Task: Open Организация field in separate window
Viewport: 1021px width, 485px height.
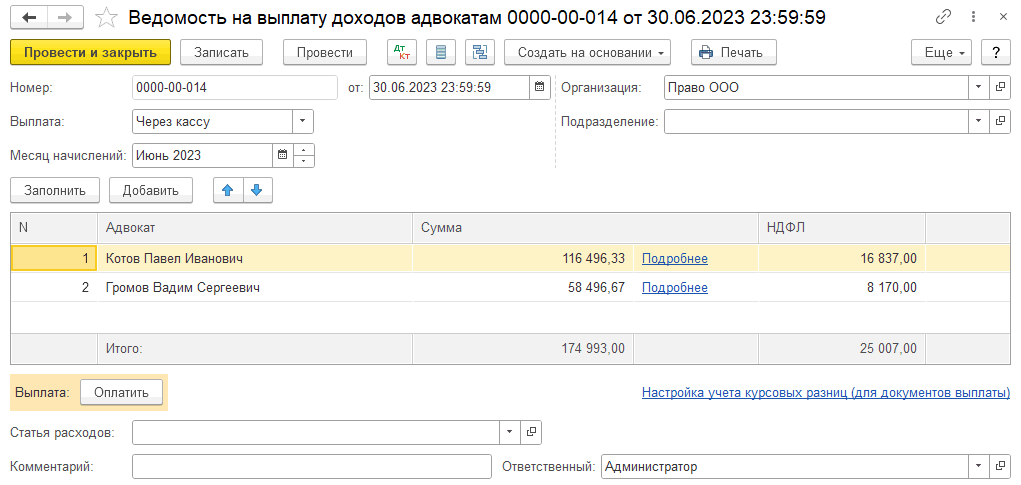Action: [x=1000, y=87]
